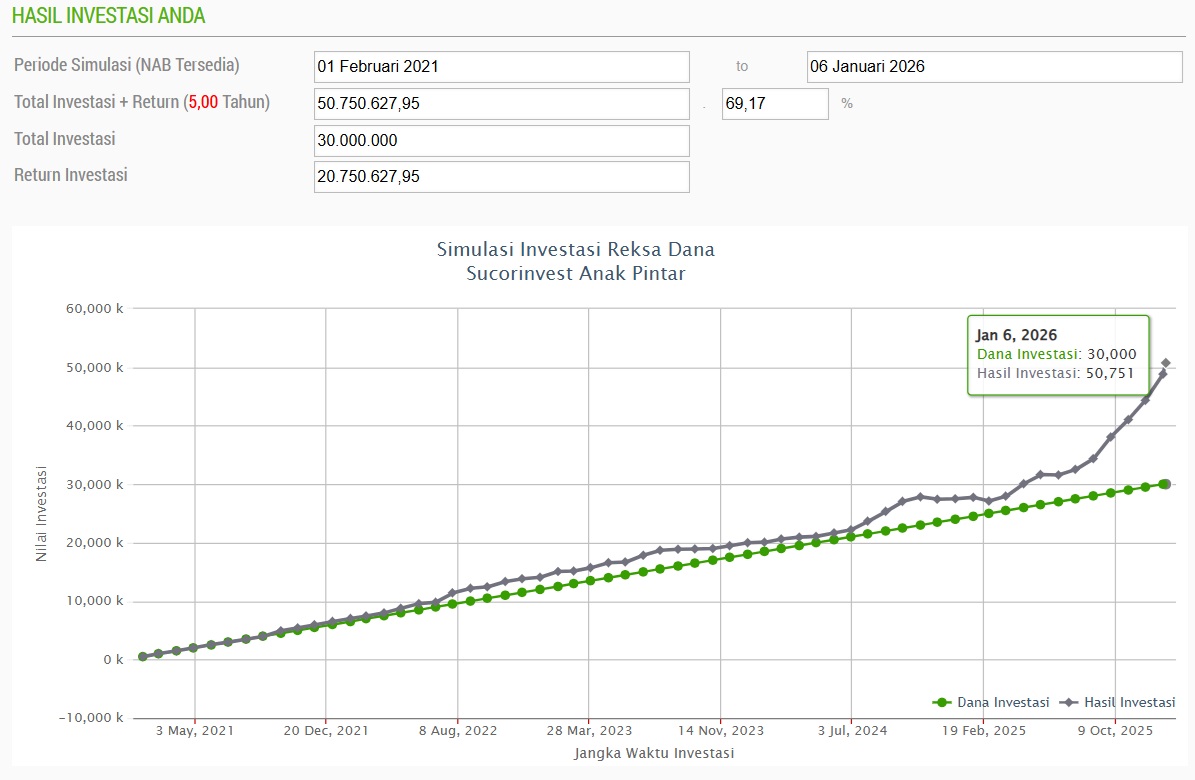The image size is (1195, 780).
Task: Click the tooltip line Dana Investasi: 30,000
Action: pos(1056,354)
